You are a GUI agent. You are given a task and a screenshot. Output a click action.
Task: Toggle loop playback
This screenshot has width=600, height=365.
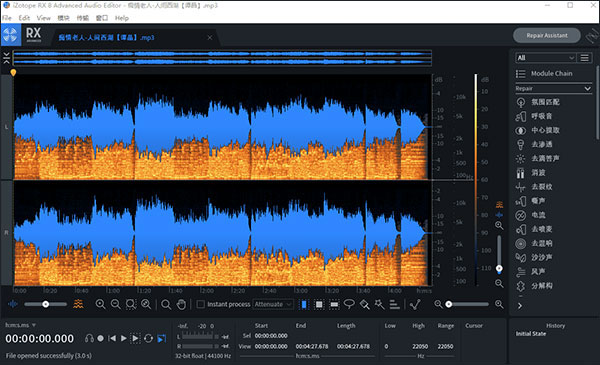(148, 338)
